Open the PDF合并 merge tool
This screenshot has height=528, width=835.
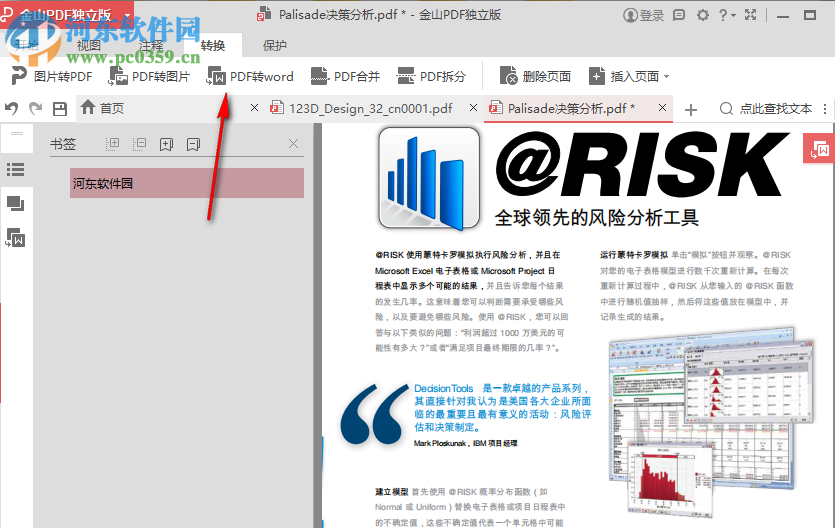345,77
